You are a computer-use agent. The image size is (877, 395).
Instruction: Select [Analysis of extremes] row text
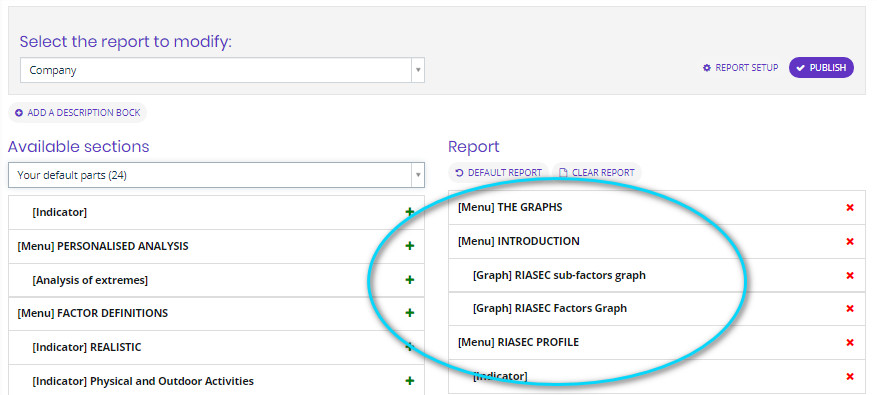[x=90, y=280]
